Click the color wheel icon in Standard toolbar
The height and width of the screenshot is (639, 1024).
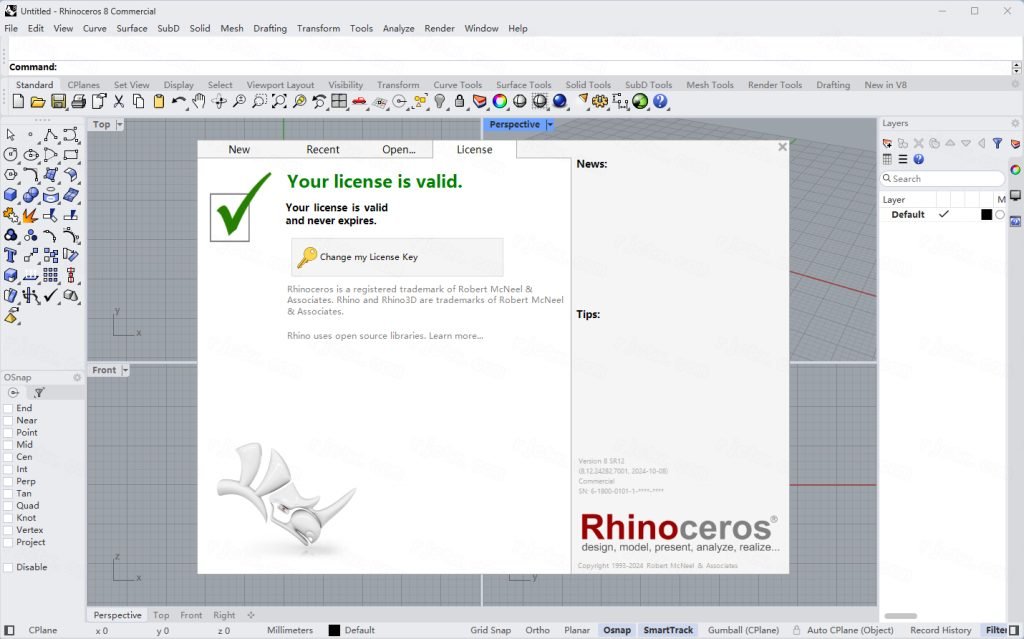(x=500, y=101)
